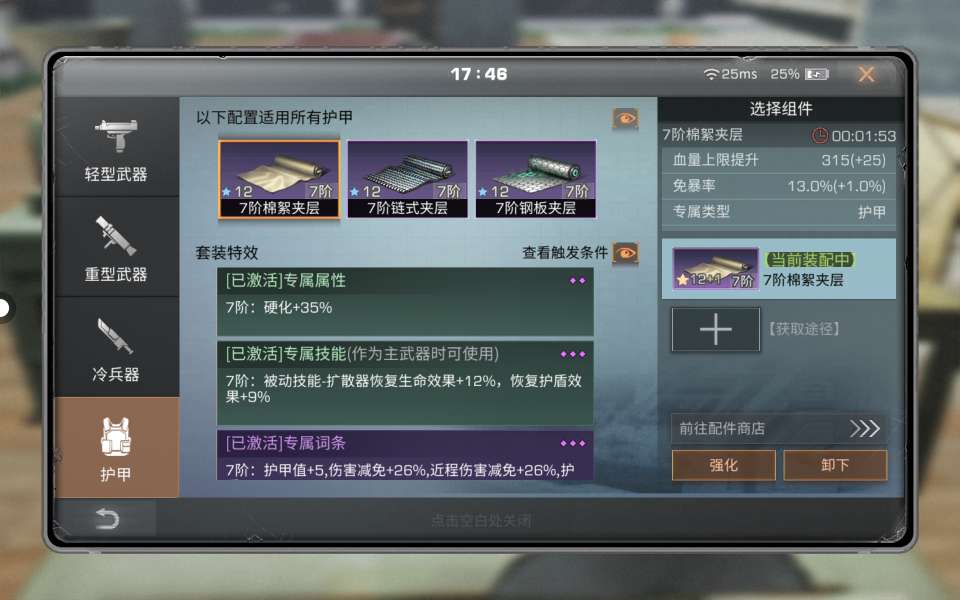Select the 重型武器 rocket launcher icon
The width and height of the screenshot is (960, 600).
116,235
